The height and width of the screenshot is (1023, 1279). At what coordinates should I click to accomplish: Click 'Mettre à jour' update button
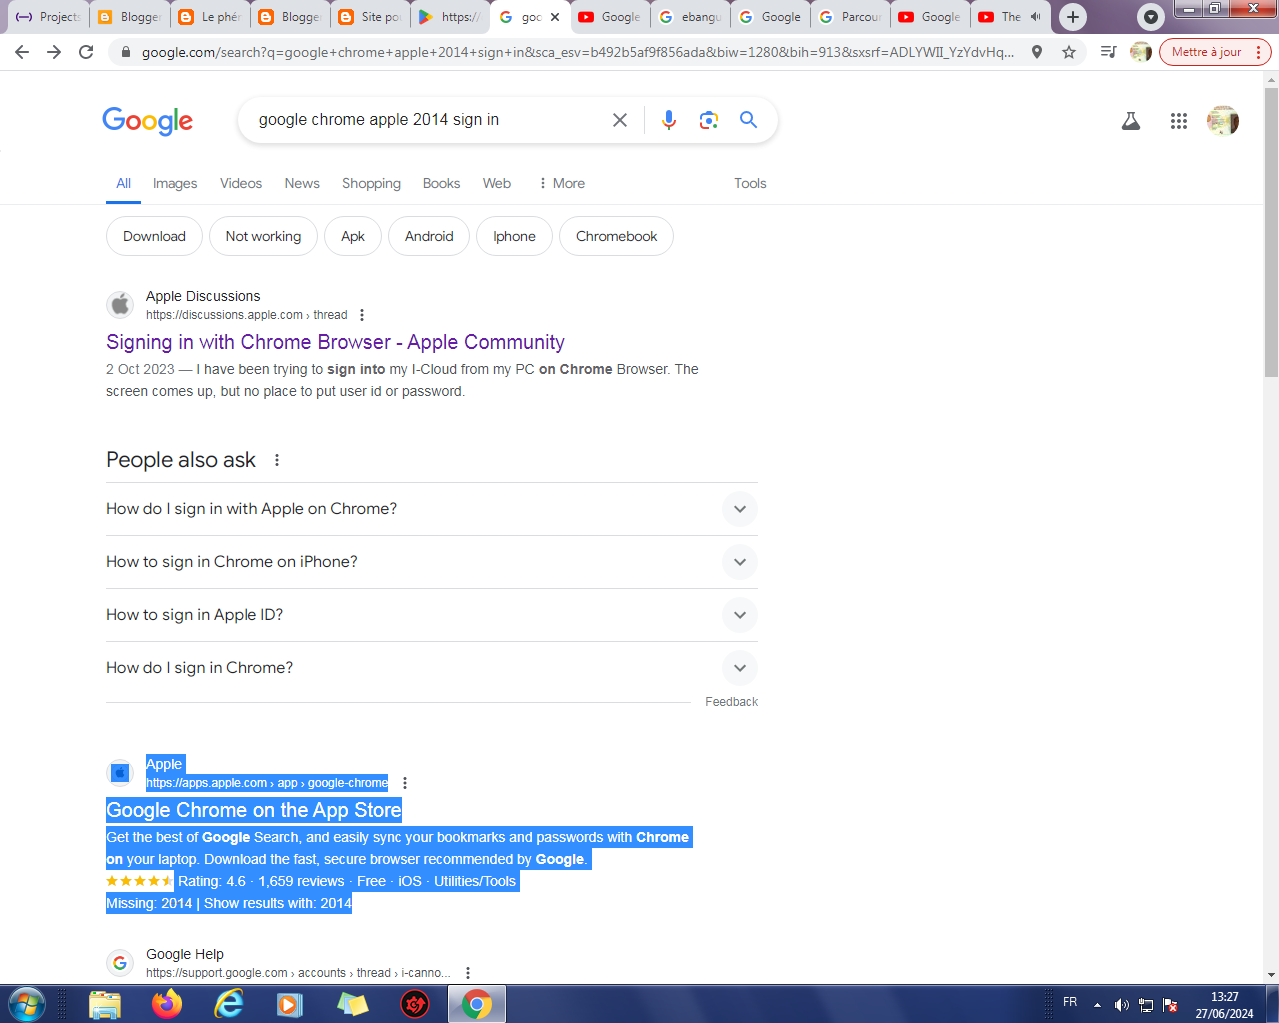[1206, 52]
